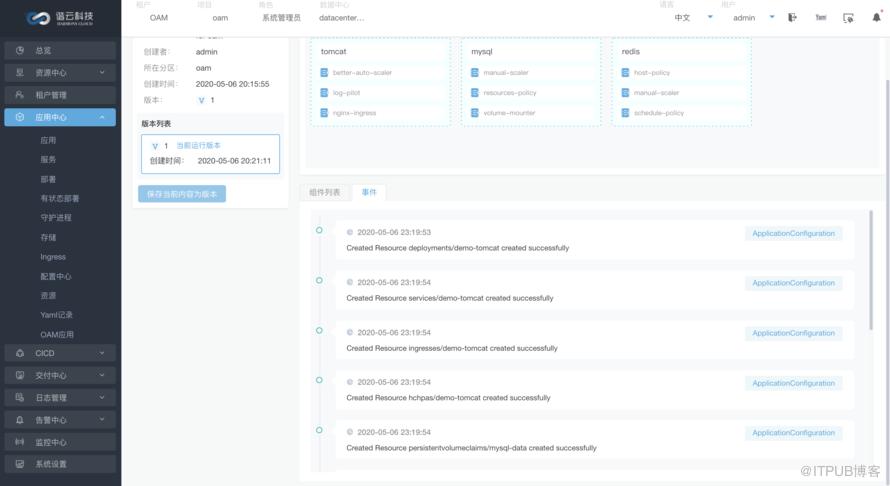
Task: Click the schedule-policy trait icon
Action: tap(625, 113)
